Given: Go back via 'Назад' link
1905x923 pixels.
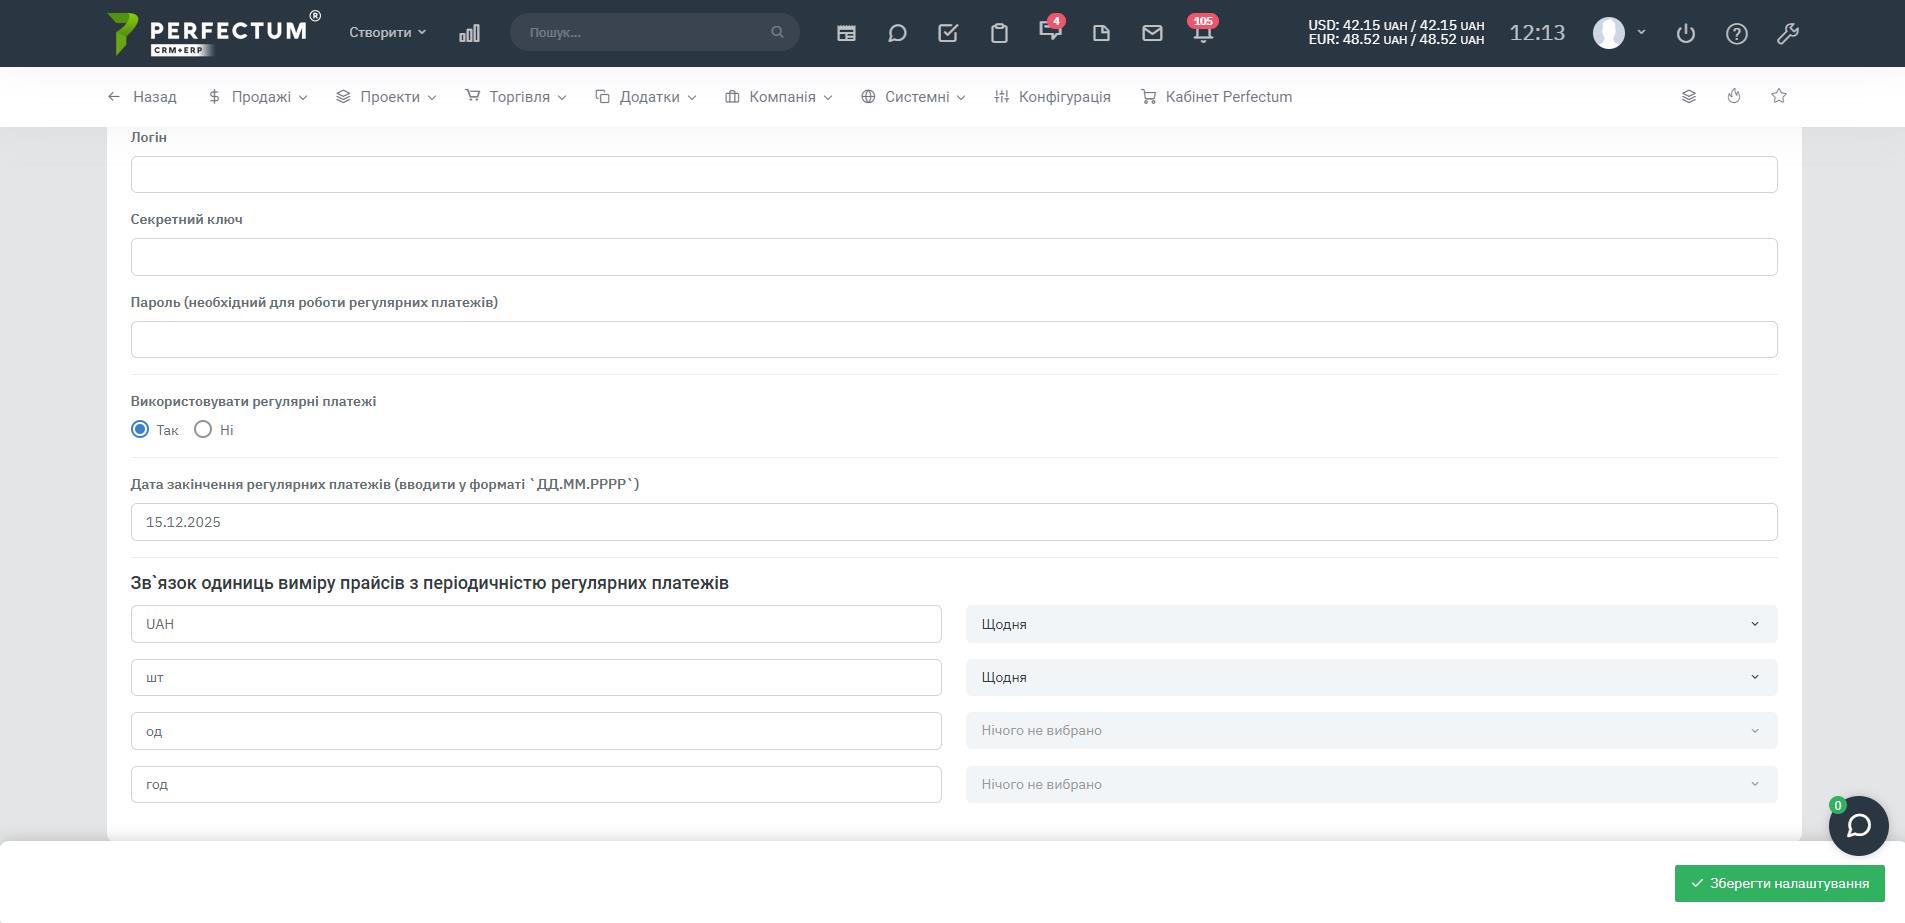Looking at the screenshot, I should [142, 97].
